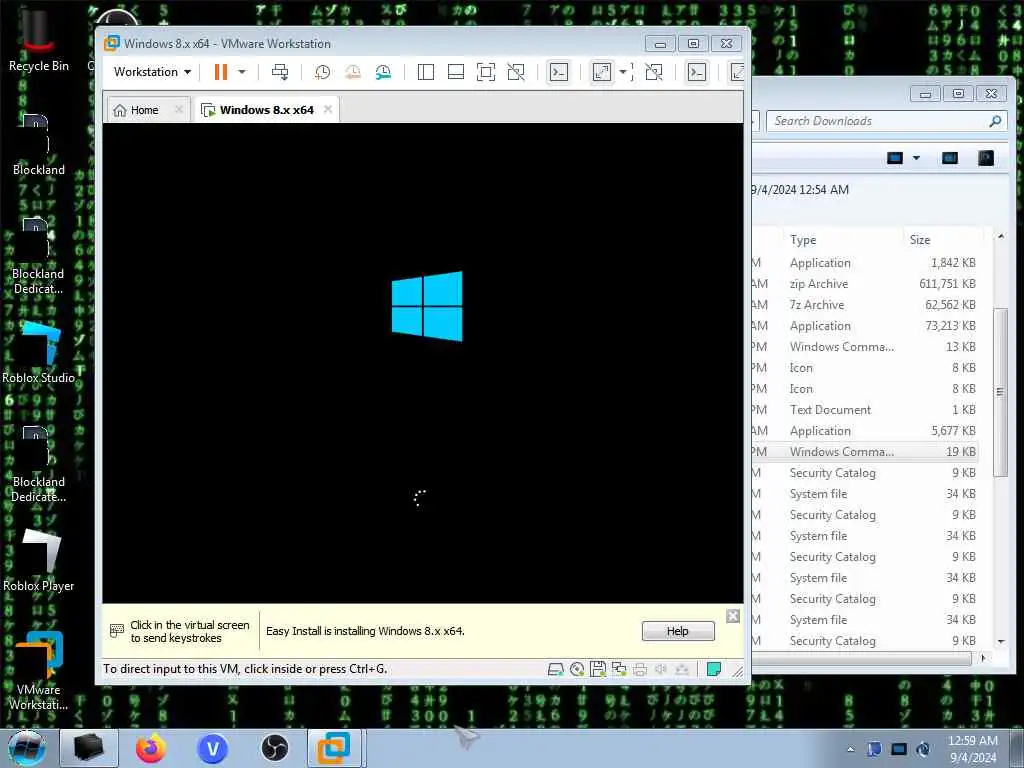Click inside the black VM screen

423,362
